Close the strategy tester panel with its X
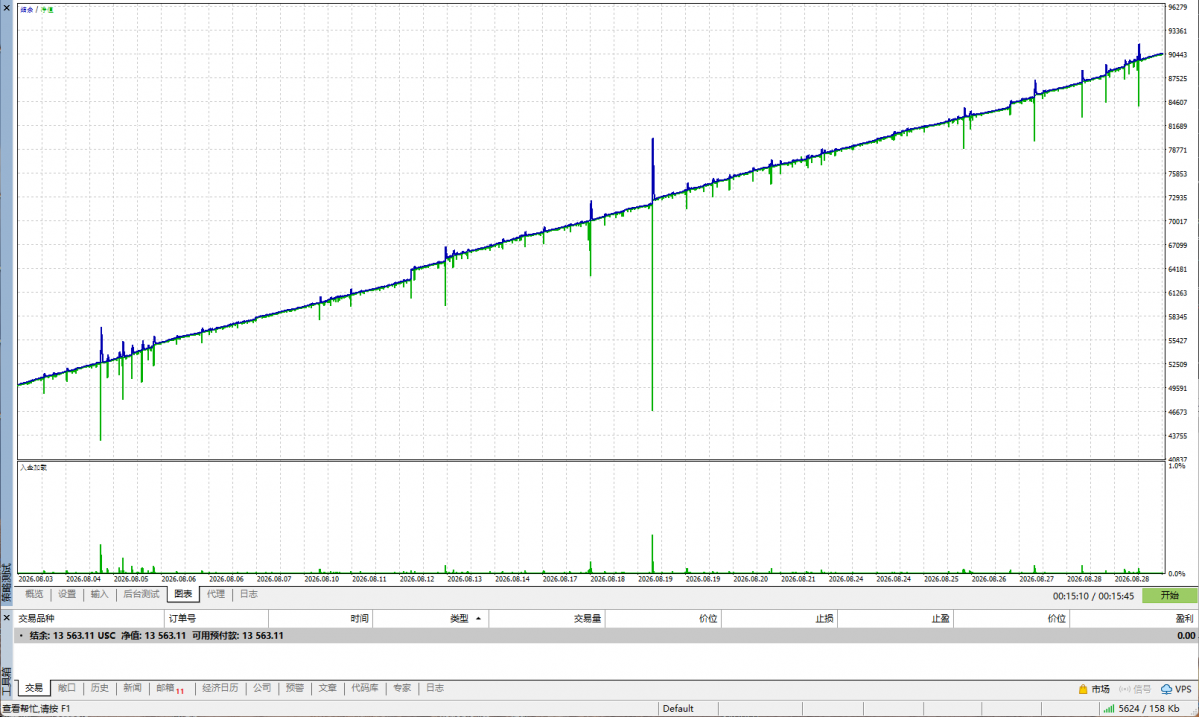 [x=6, y=7]
